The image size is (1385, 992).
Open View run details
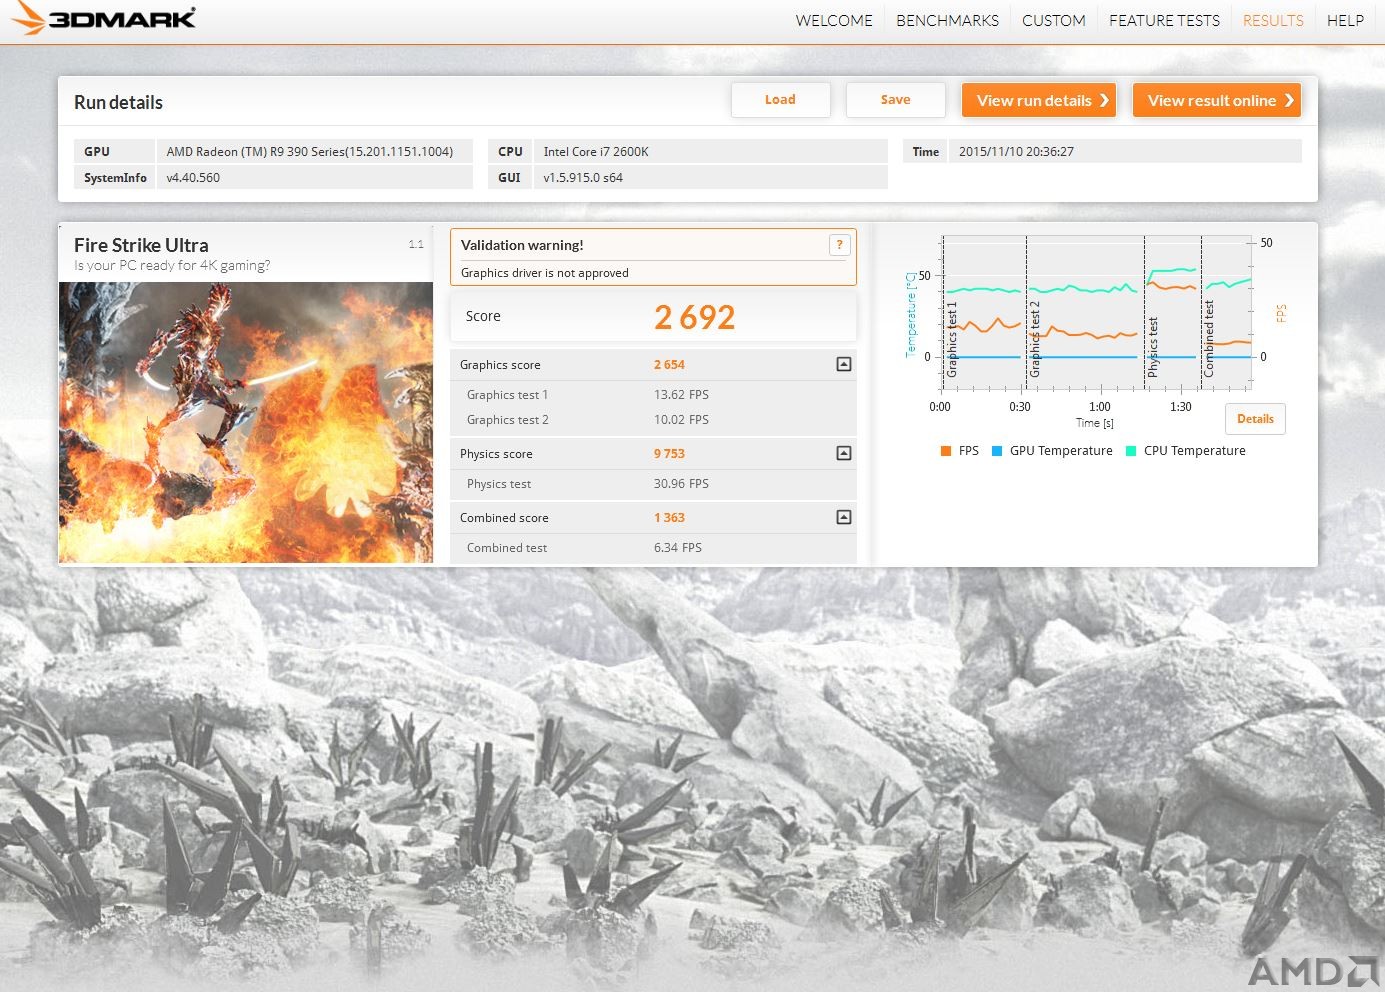pos(1038,100)
